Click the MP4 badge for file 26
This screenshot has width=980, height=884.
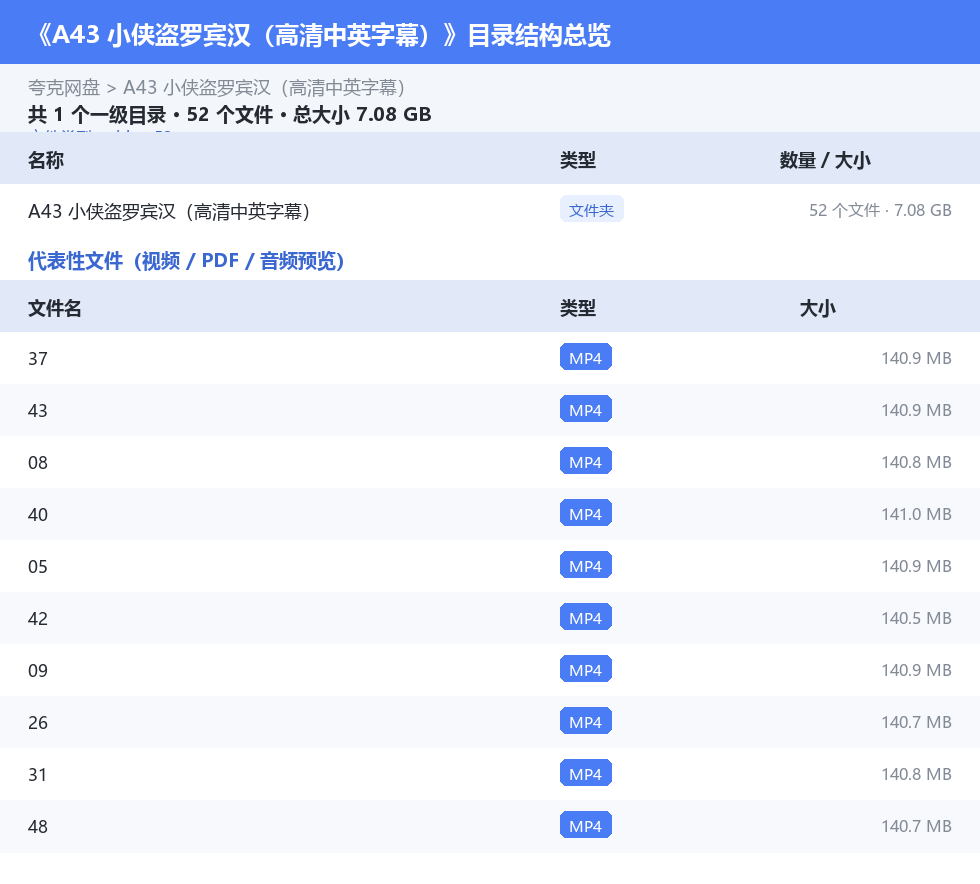point(586,721)
